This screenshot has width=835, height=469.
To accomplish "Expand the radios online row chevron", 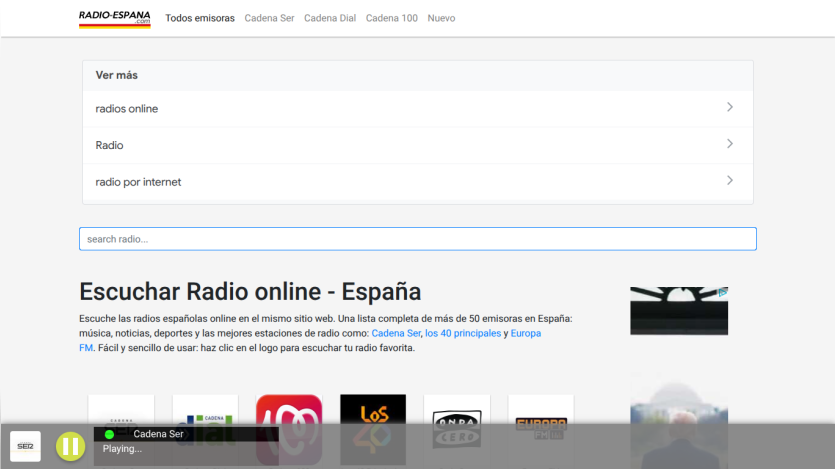I will 730,108.
